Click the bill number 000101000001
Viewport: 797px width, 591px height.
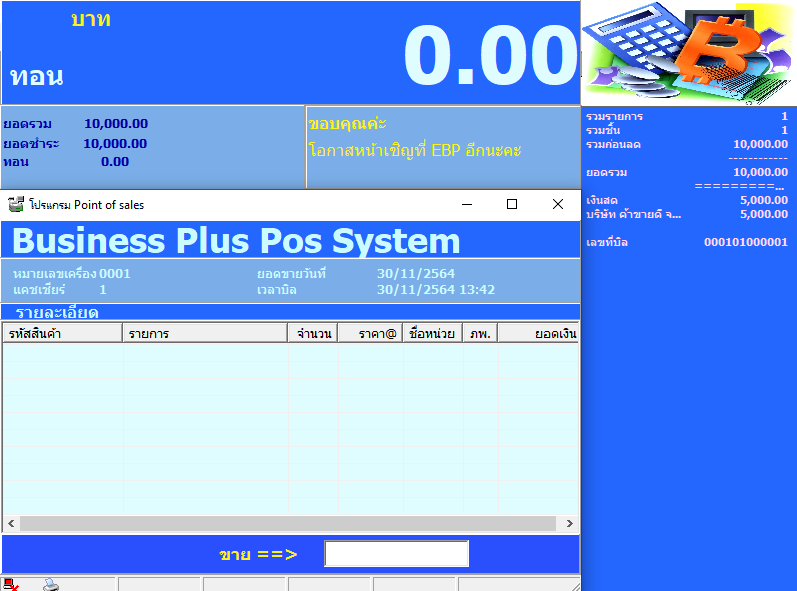pyautogui.click(x=745, y=242)
